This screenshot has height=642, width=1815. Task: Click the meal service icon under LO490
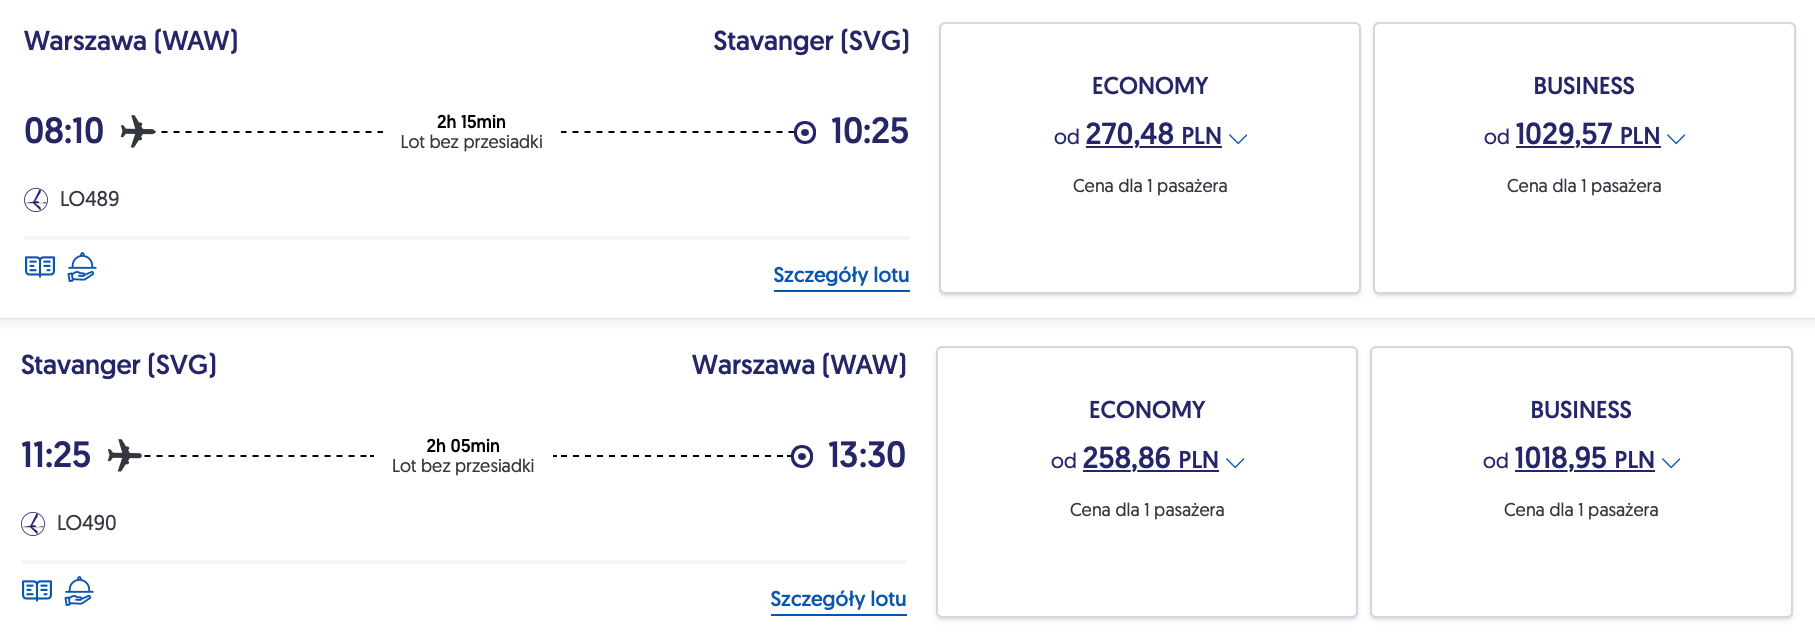(x=79, y=591)
